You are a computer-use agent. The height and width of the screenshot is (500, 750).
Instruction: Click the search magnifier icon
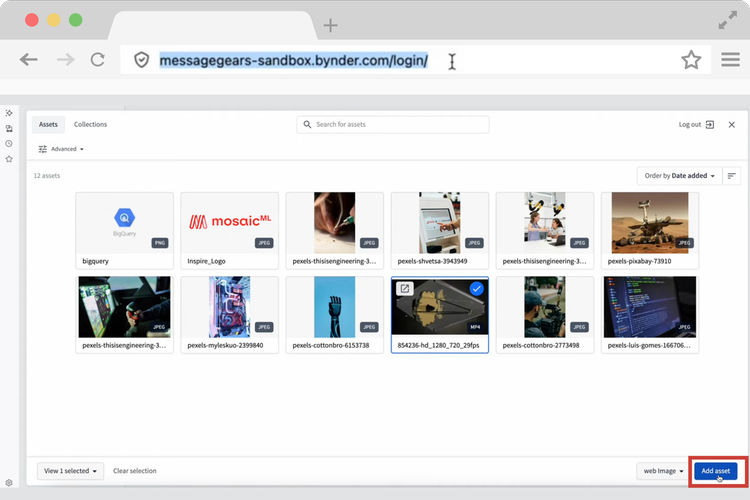[307, 124]
